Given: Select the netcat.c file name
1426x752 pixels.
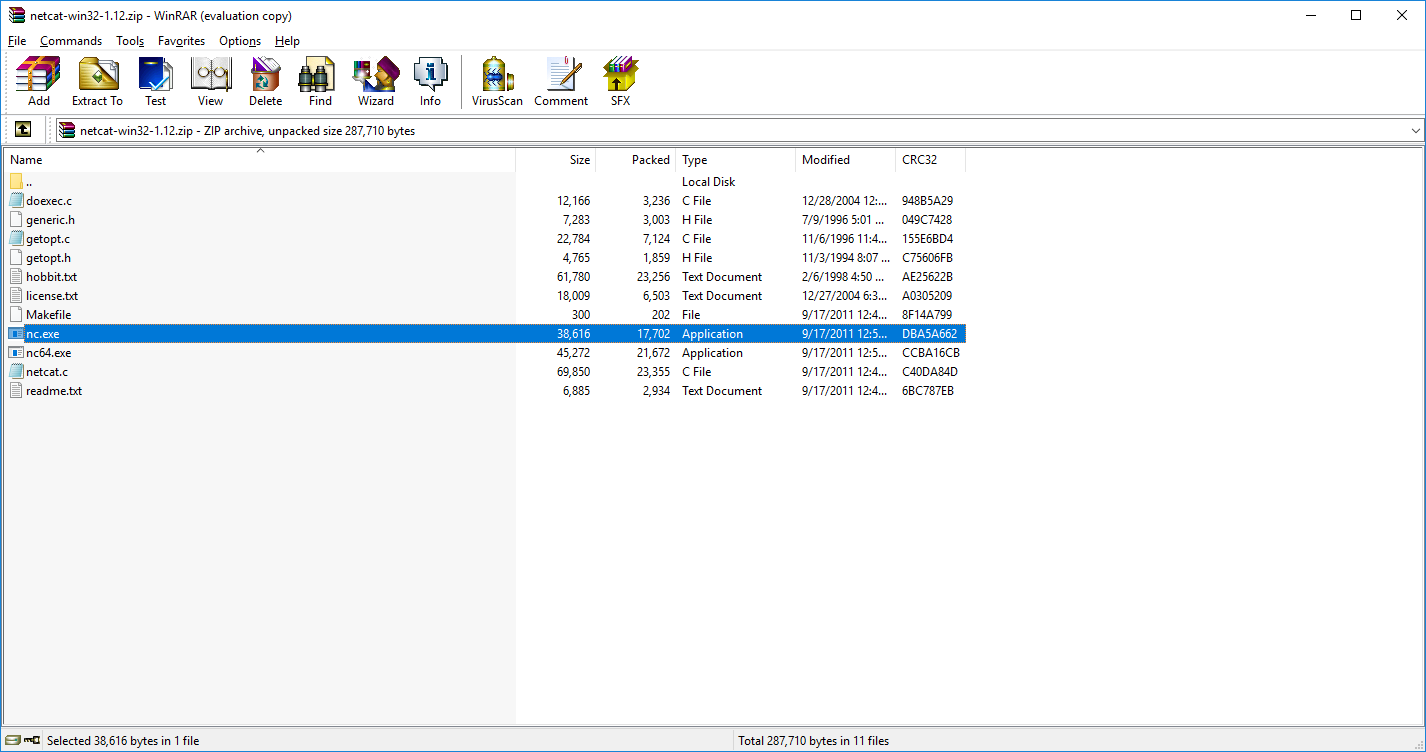Looking at the screenshot, I should 47,372.
